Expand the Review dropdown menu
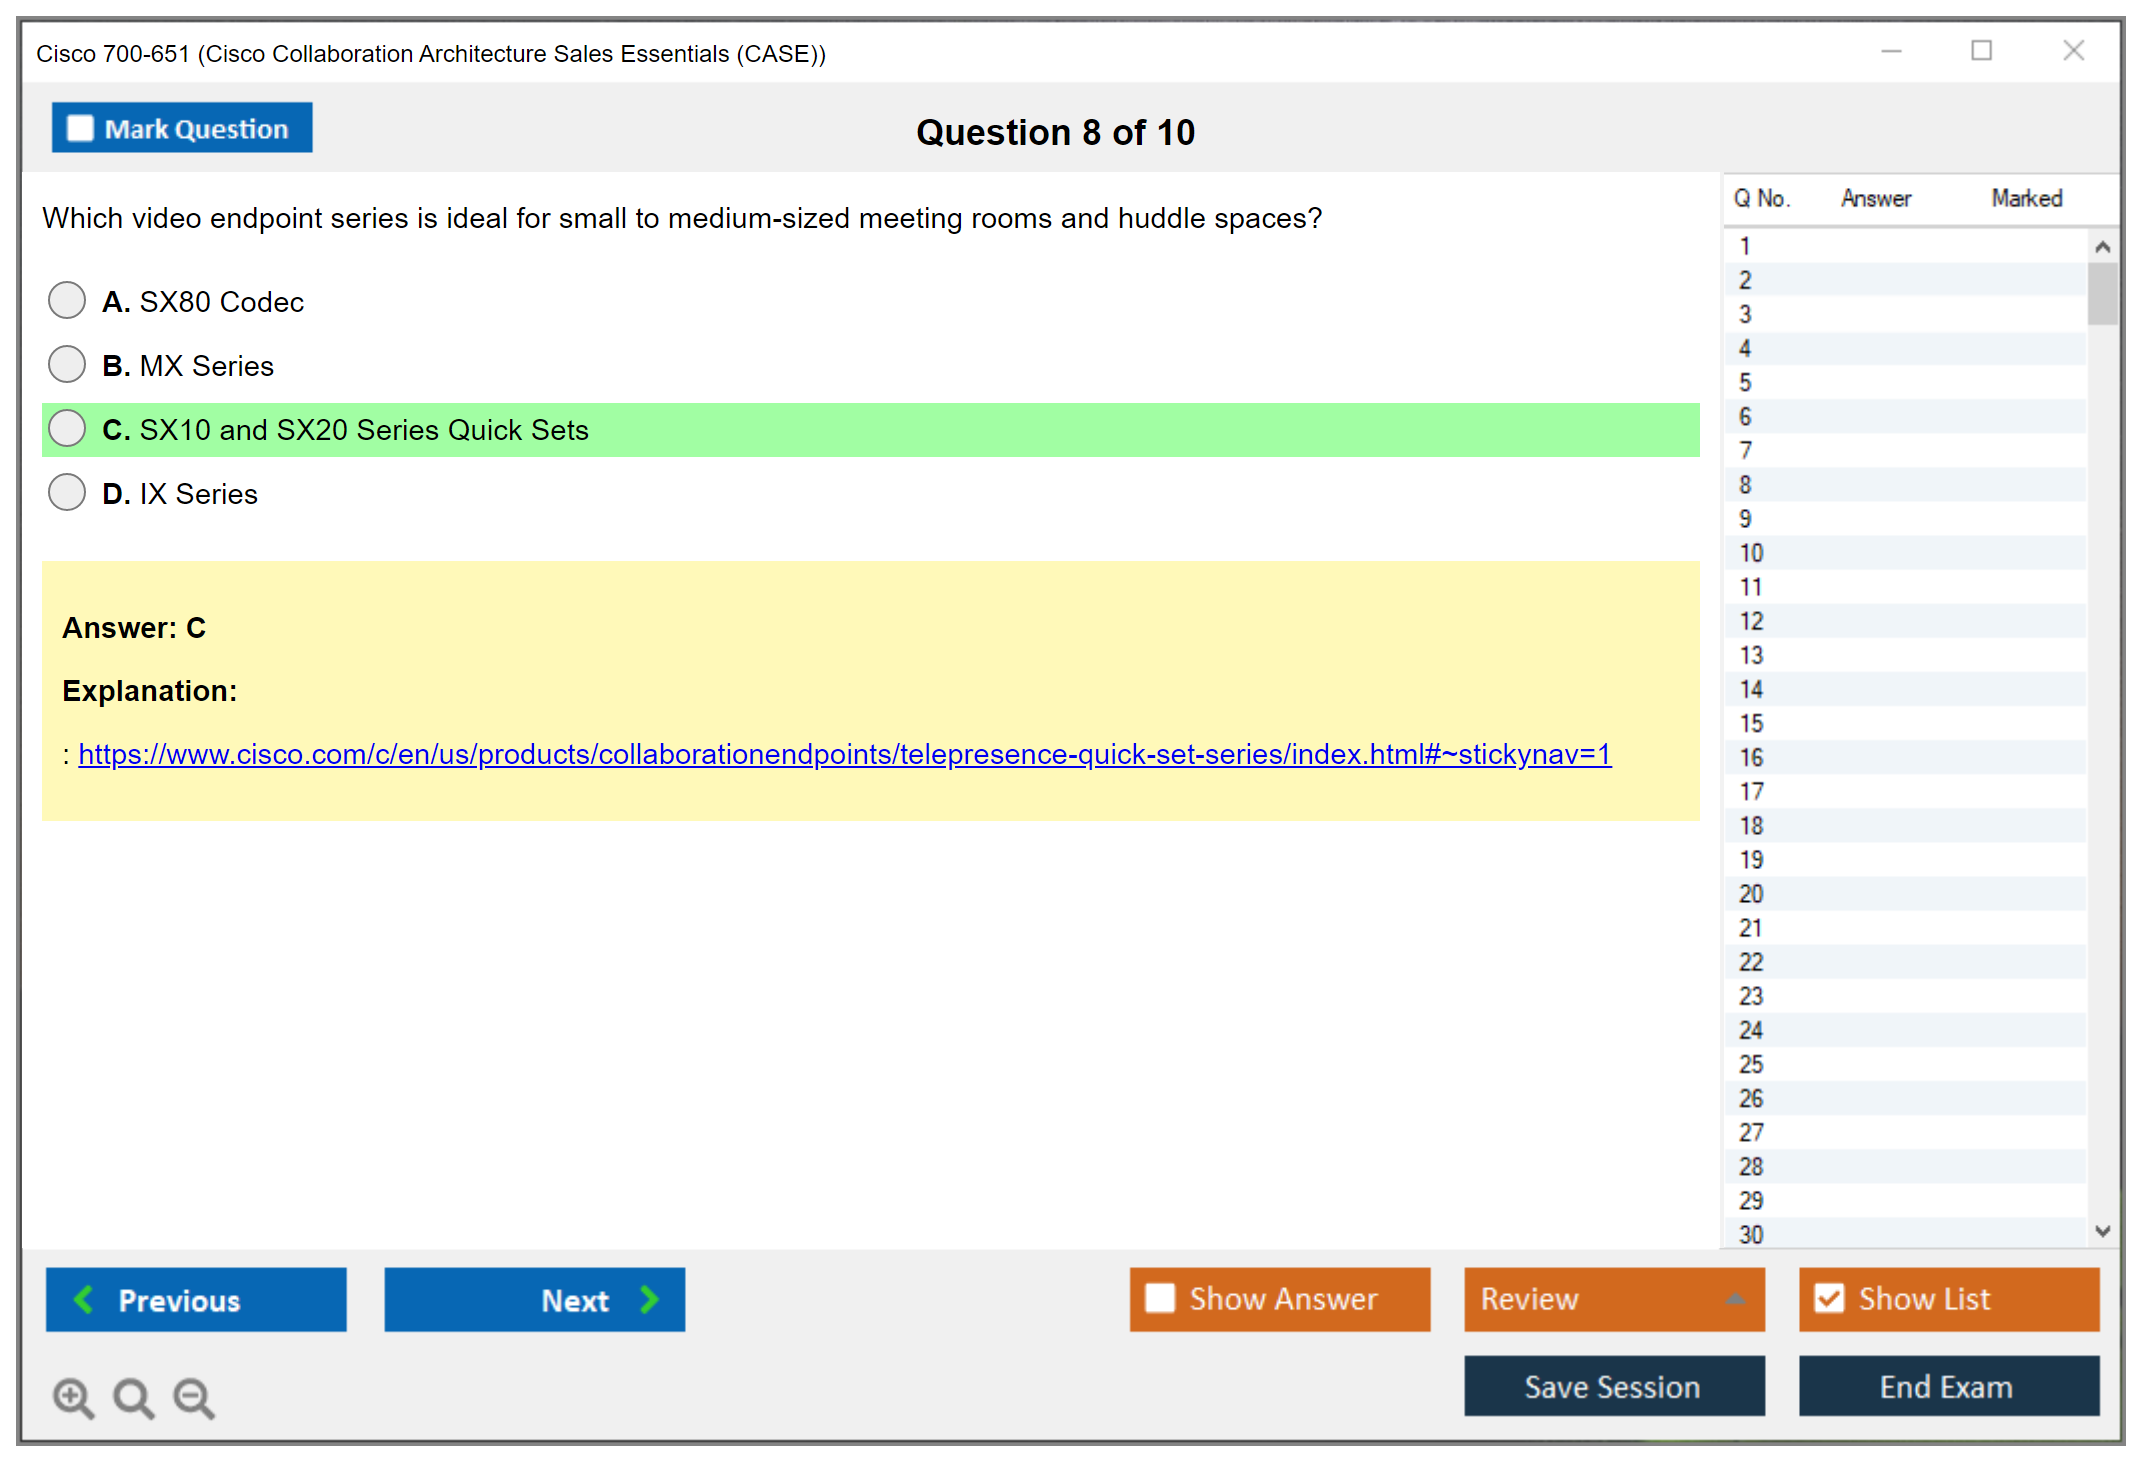The image size is (2150, 1470). pos(1735,1299)
